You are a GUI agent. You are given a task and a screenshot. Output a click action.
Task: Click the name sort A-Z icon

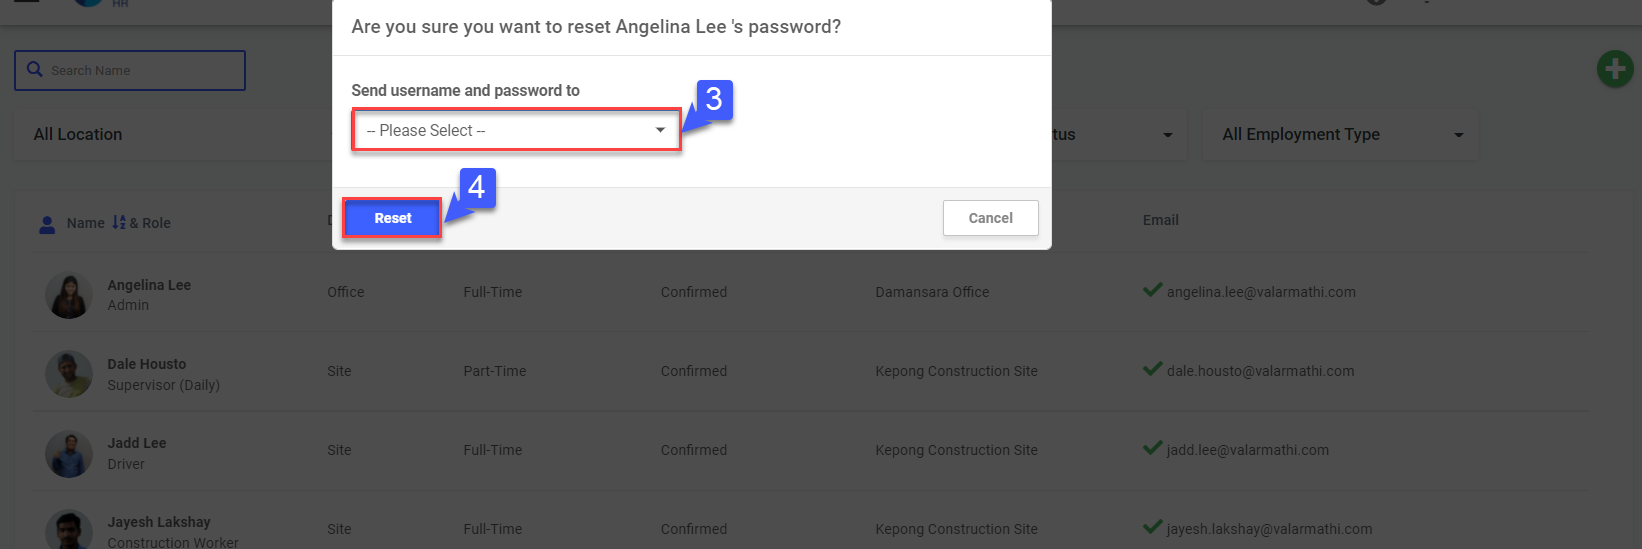coord(119,222)
